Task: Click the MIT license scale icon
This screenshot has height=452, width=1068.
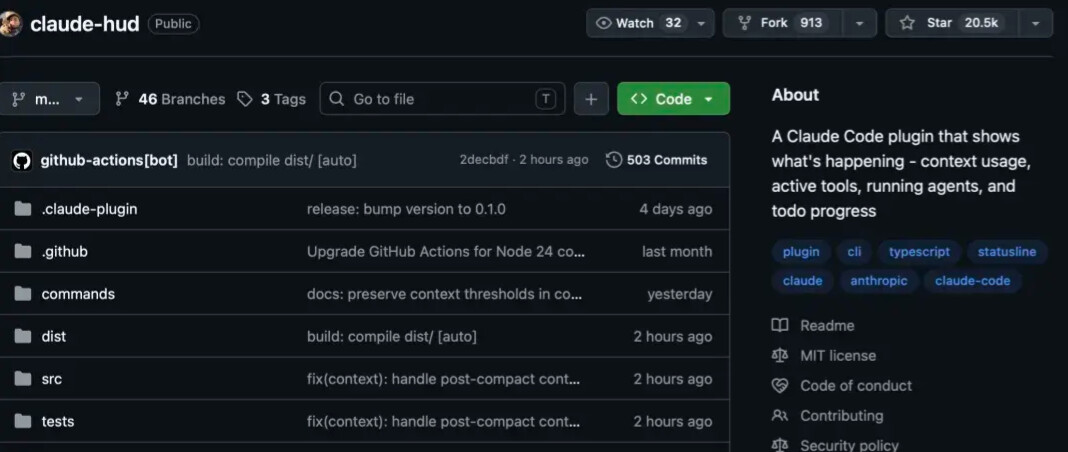Action: (x=780, y=355)
